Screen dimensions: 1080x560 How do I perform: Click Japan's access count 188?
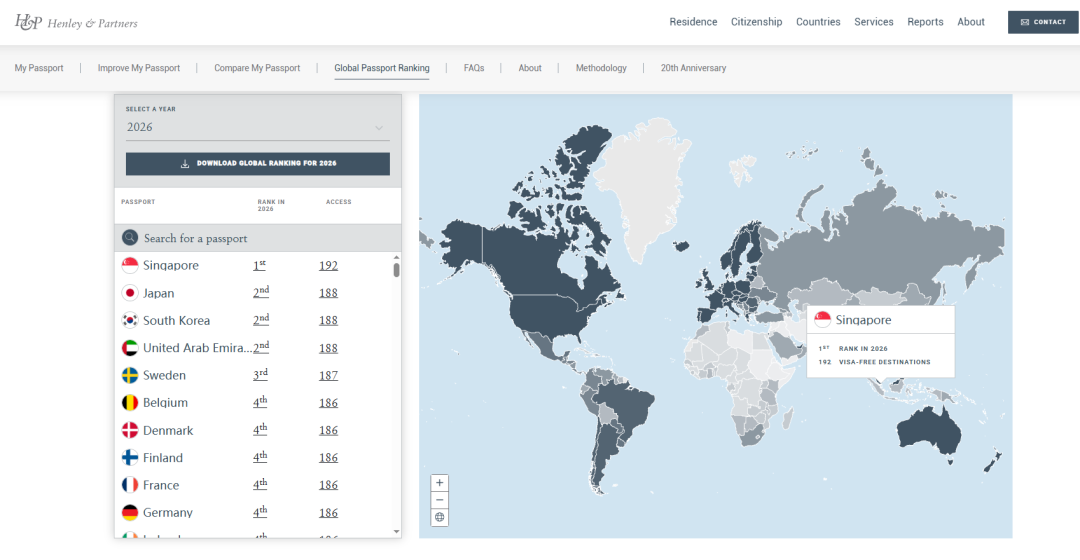coord(328,293)
